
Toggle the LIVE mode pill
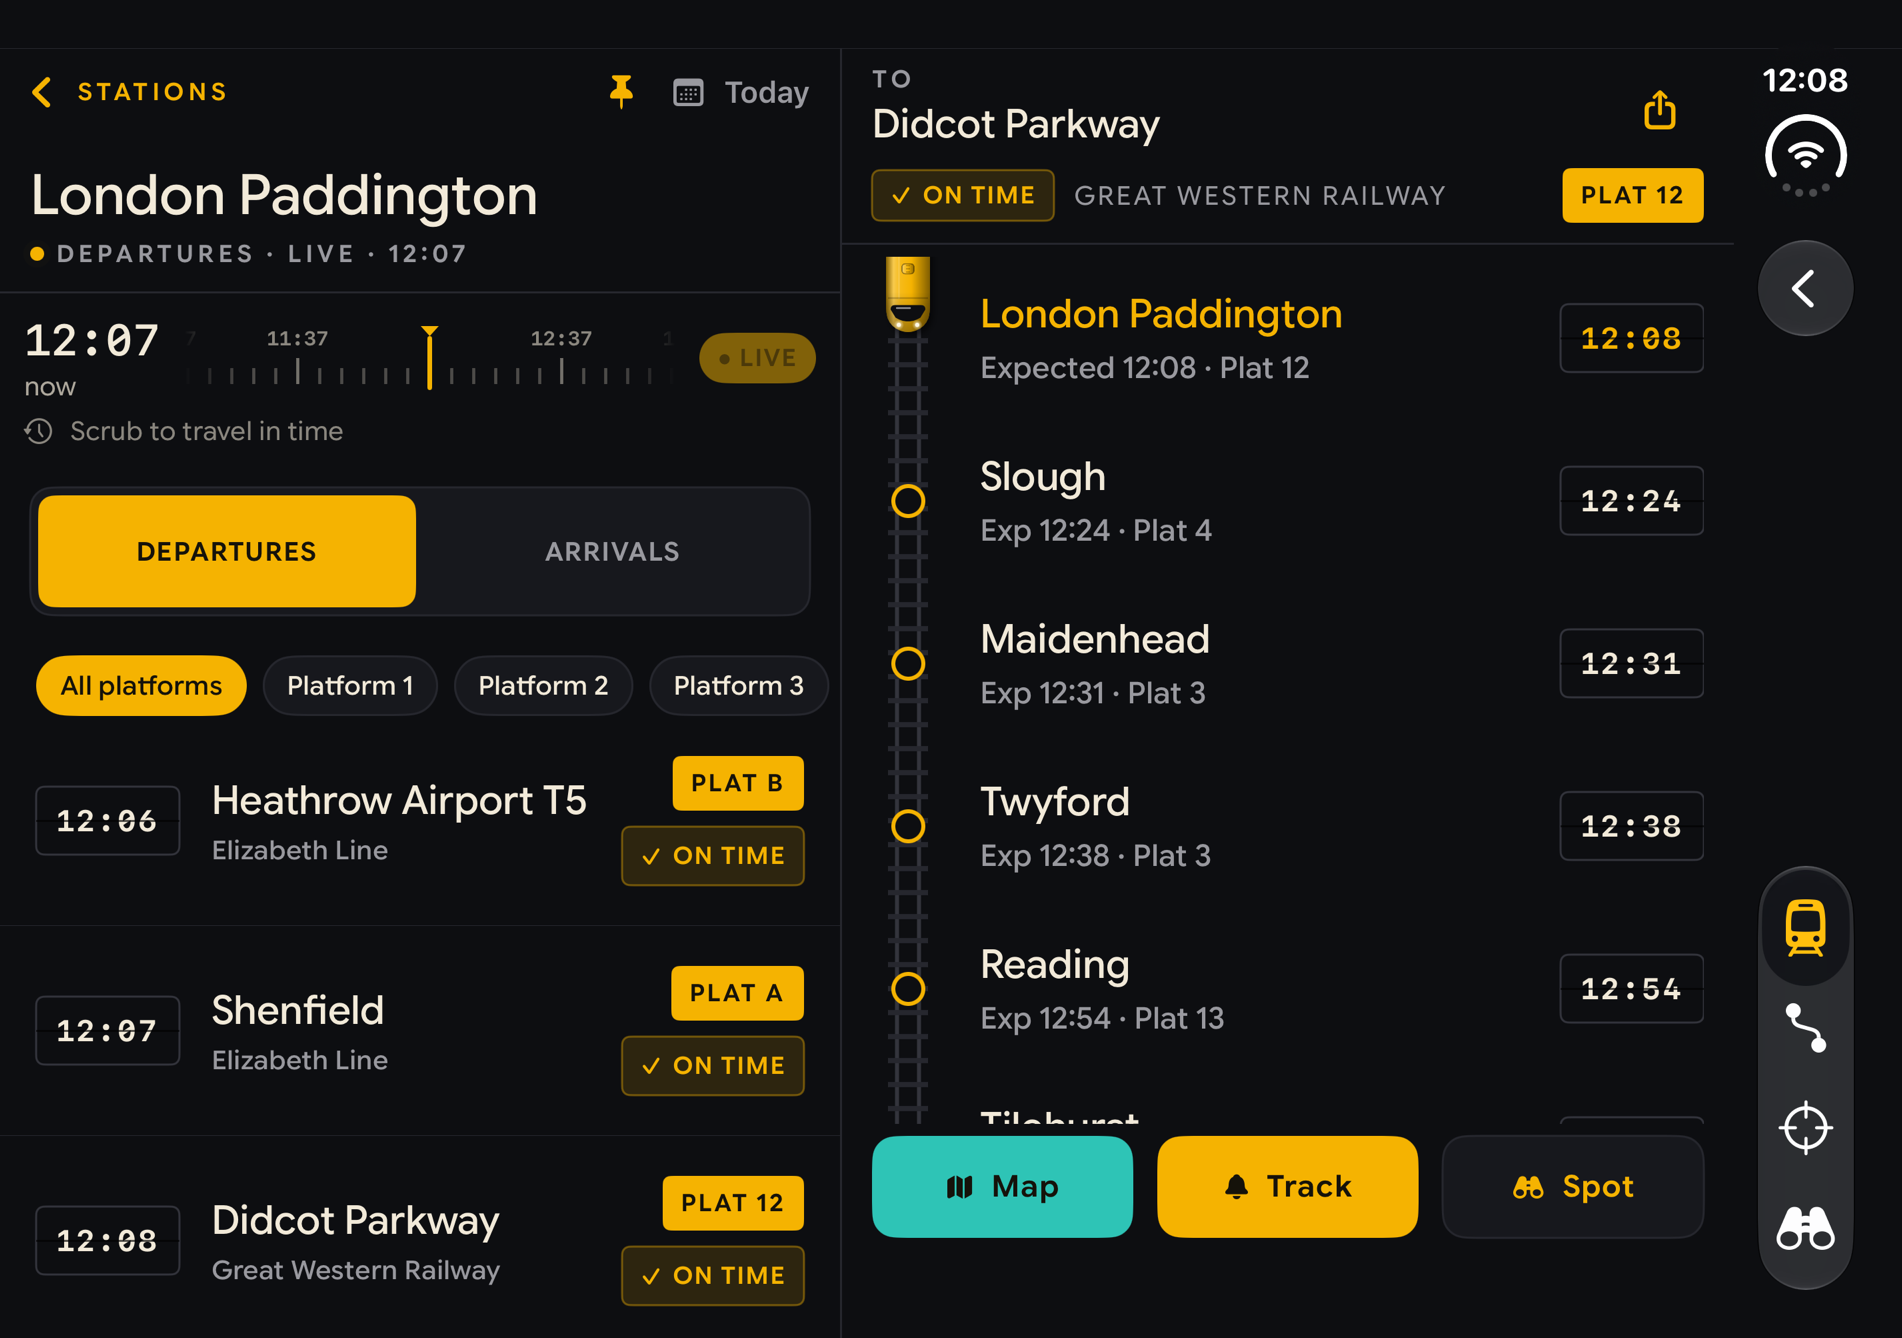tap(757, 358)
